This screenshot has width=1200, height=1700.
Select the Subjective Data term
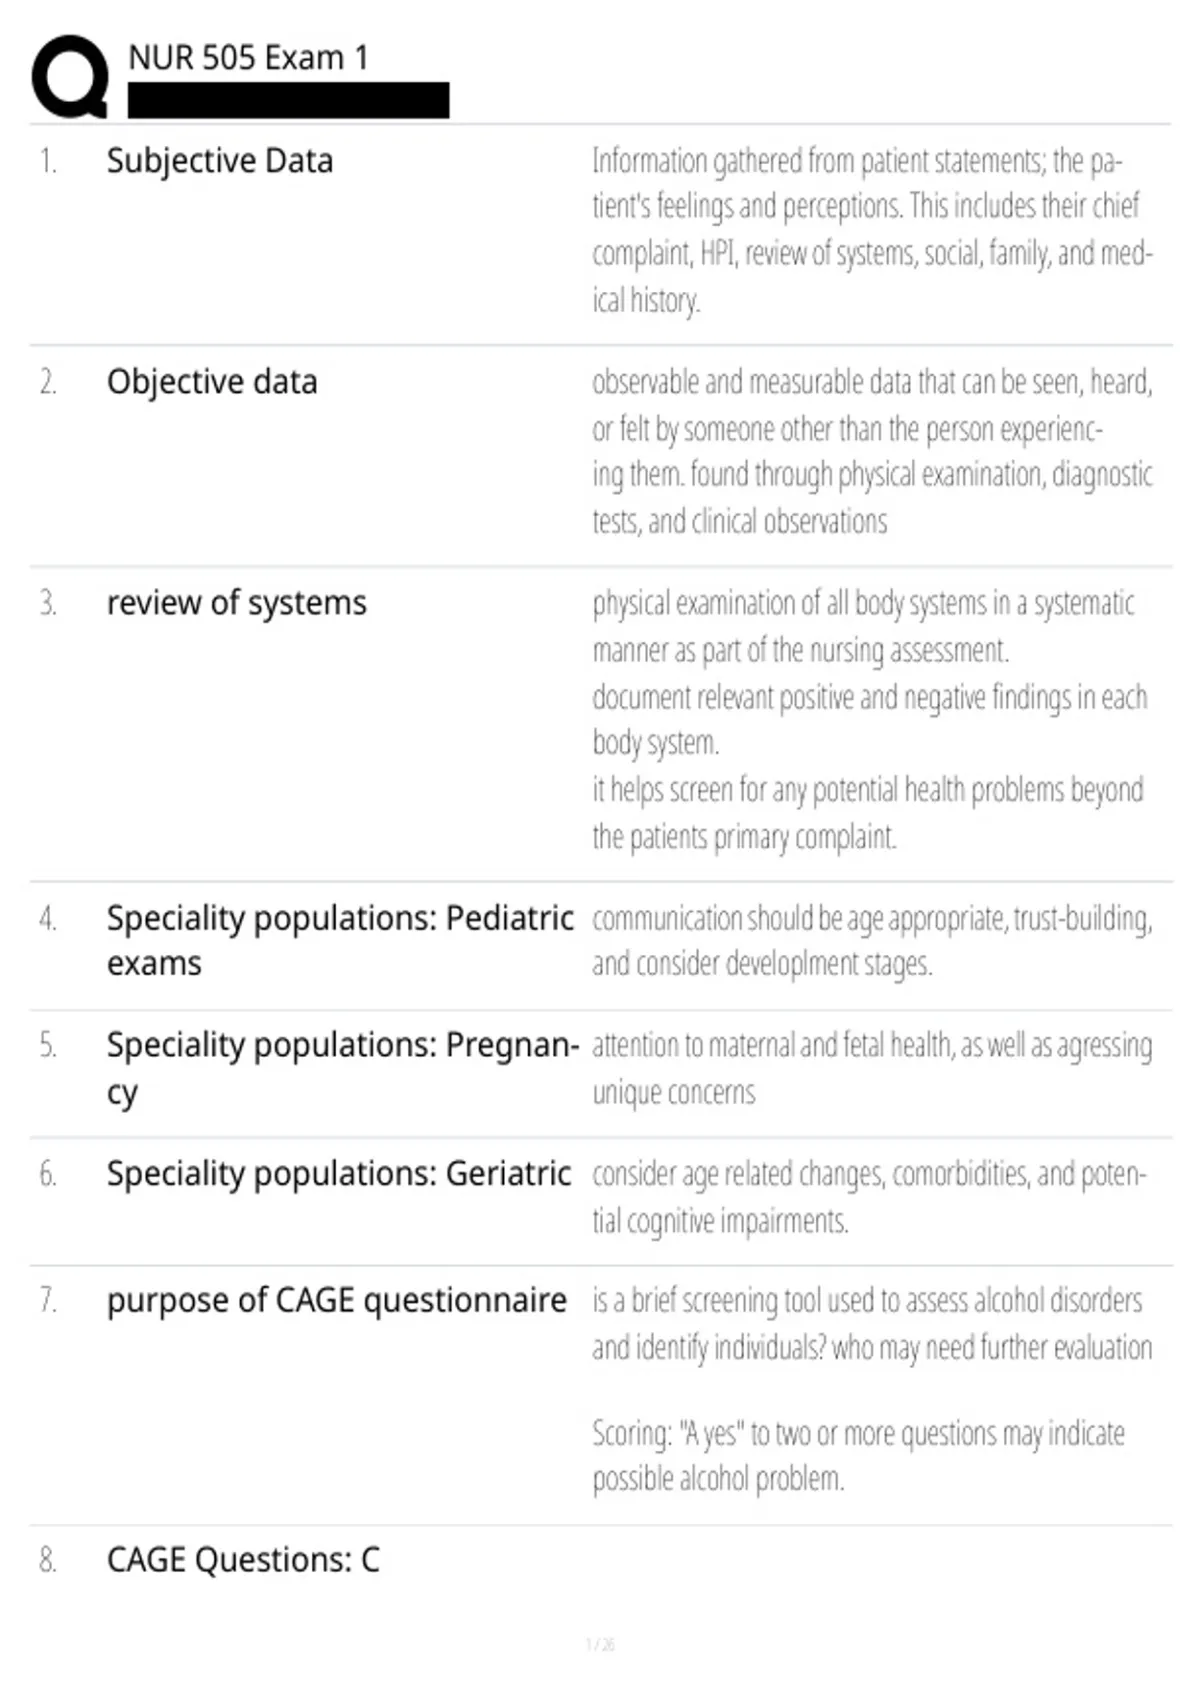(x=220, y=161)
